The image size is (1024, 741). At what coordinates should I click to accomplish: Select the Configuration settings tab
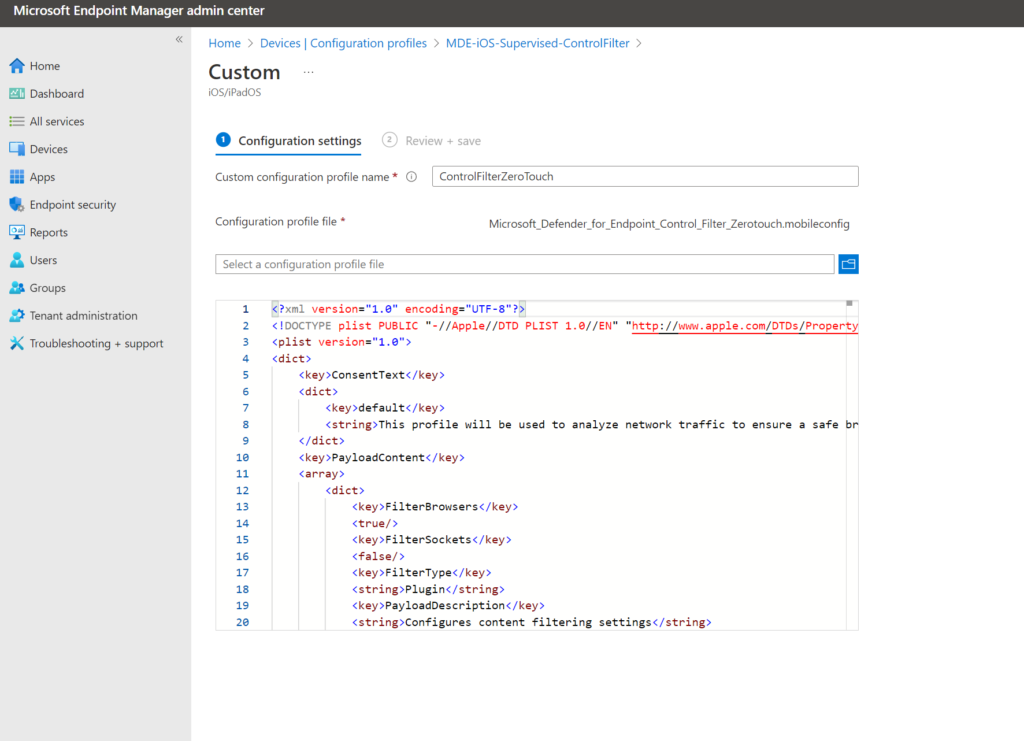click(289, 141)
